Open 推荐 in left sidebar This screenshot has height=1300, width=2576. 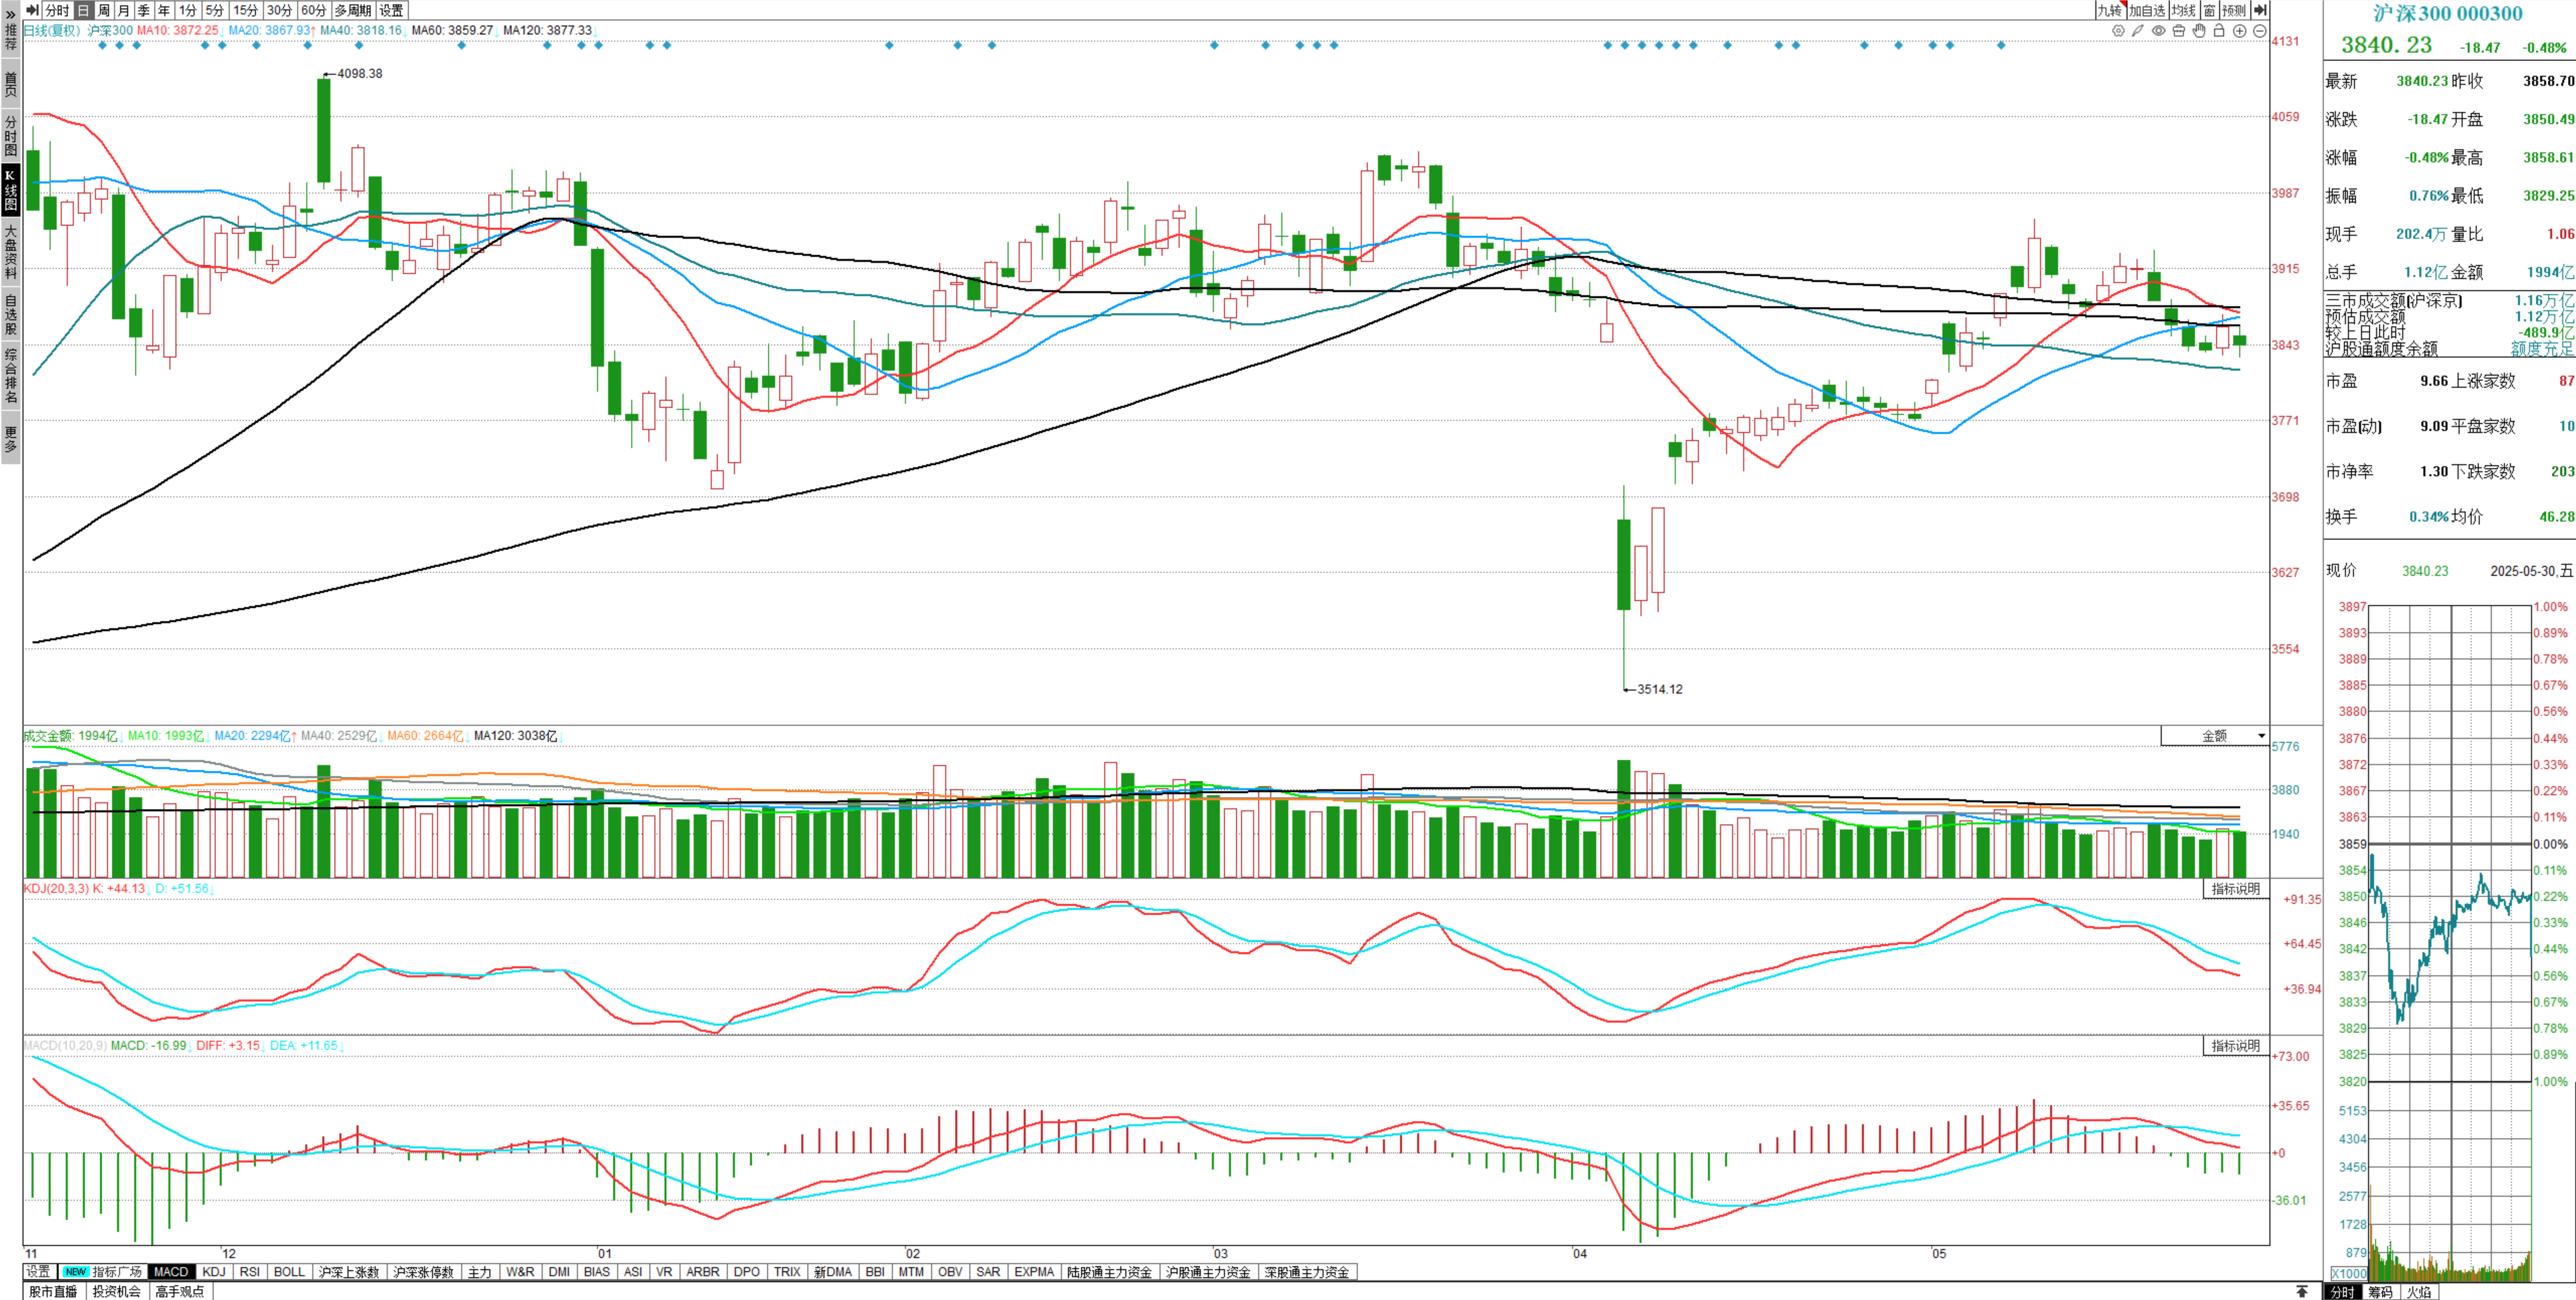11,37
